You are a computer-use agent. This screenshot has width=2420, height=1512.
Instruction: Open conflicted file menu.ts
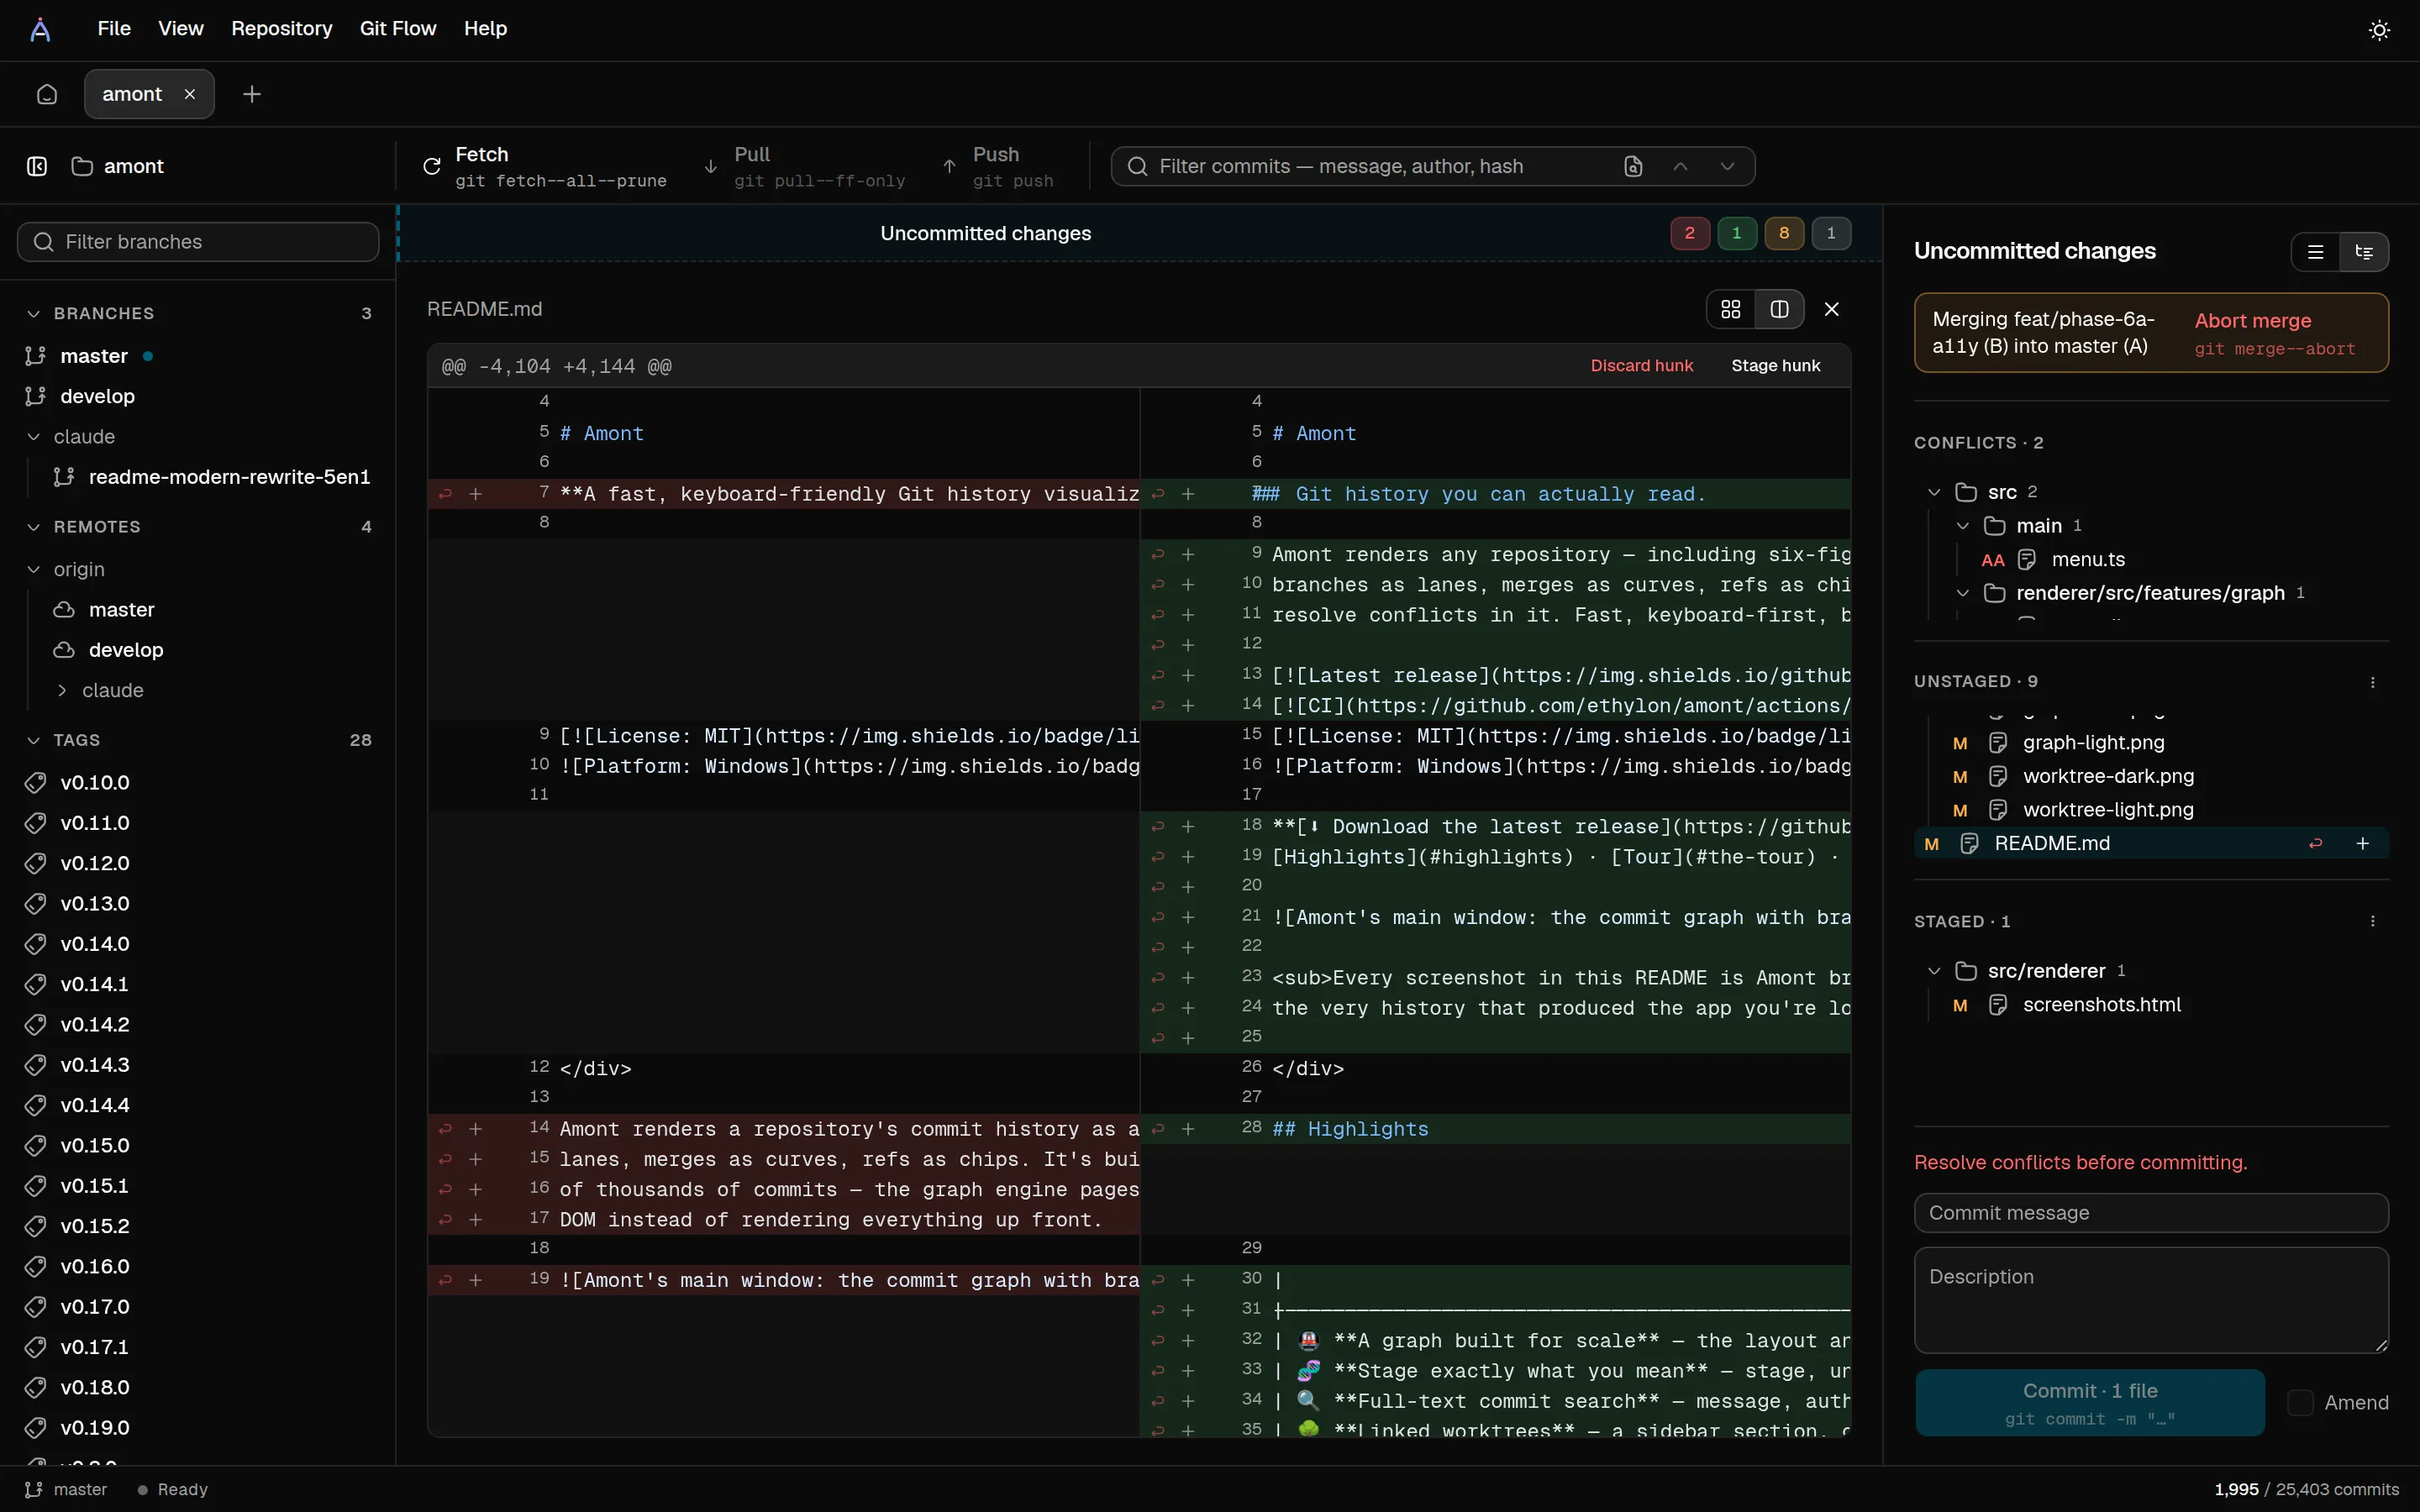[2088, 560]
